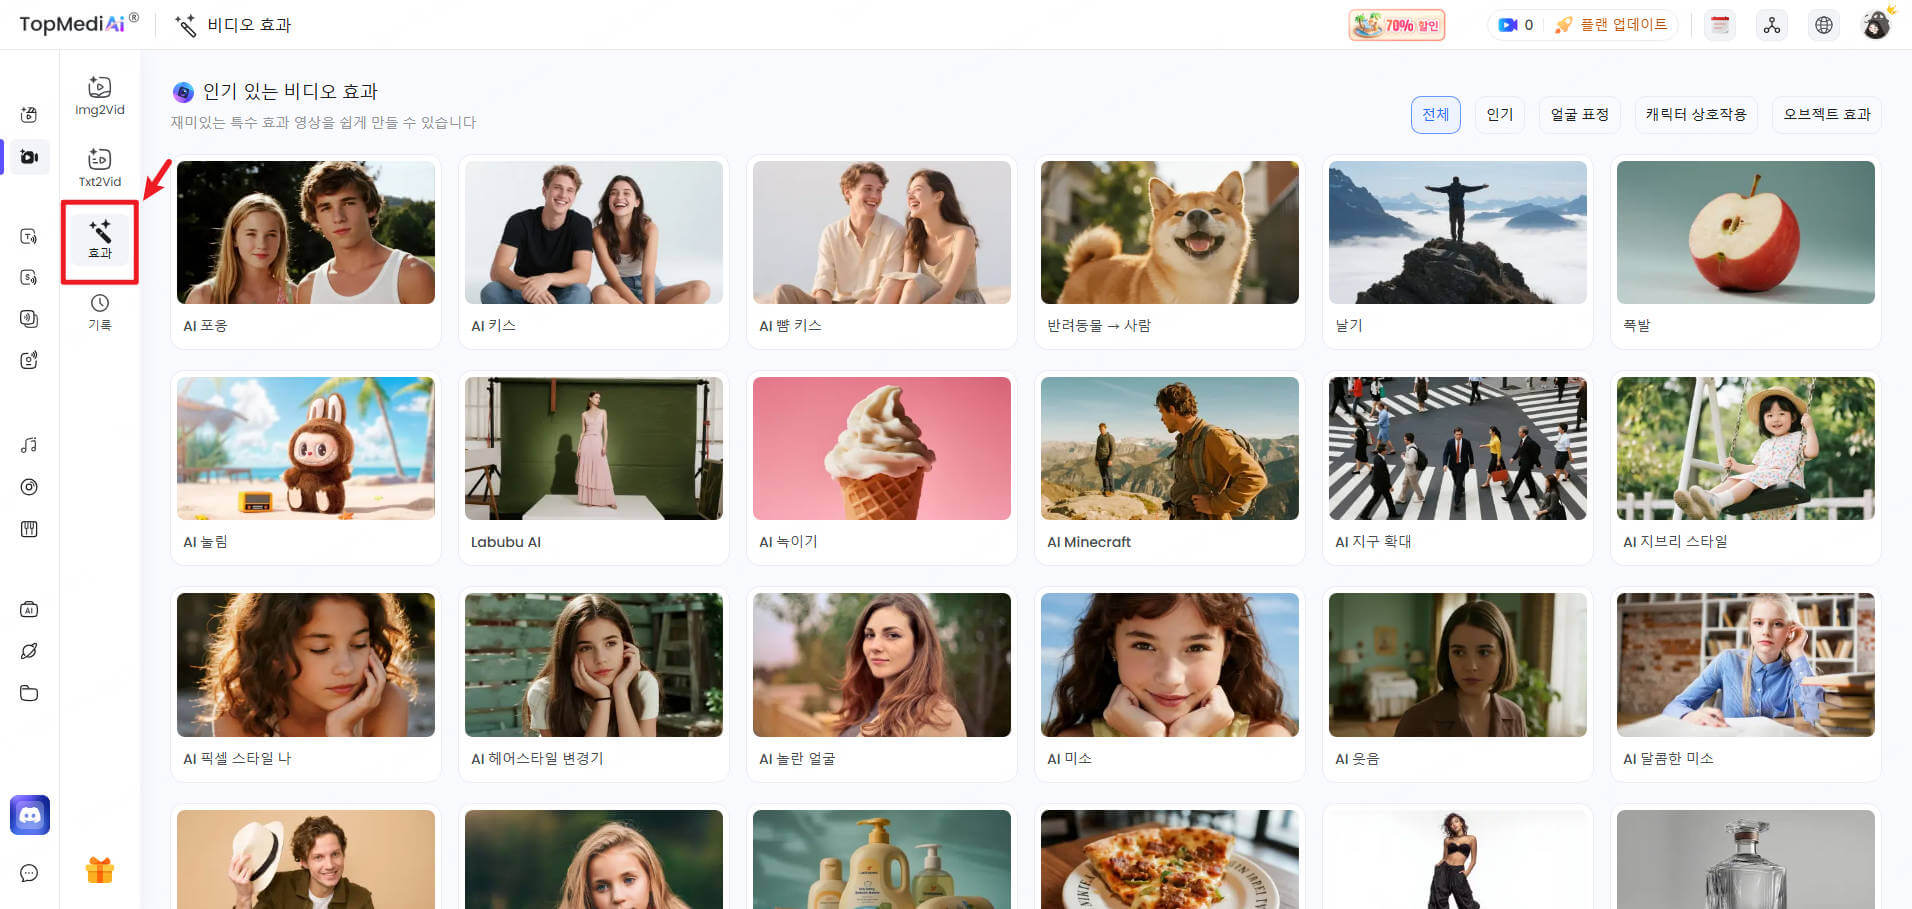Open the AI 뺨 키스 effect thumbnail
Viewport: 1912px width, 909px height.
coord(882,232)
